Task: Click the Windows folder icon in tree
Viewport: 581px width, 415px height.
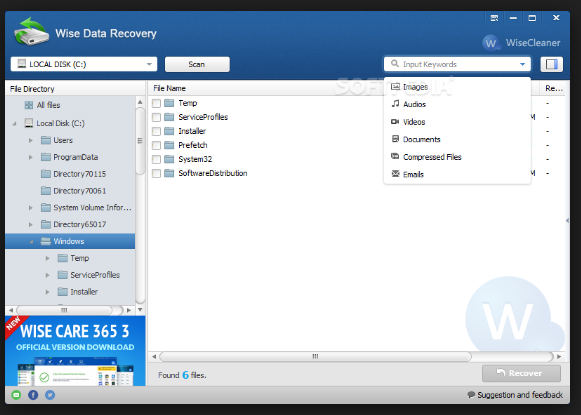Action: point(46,241)
